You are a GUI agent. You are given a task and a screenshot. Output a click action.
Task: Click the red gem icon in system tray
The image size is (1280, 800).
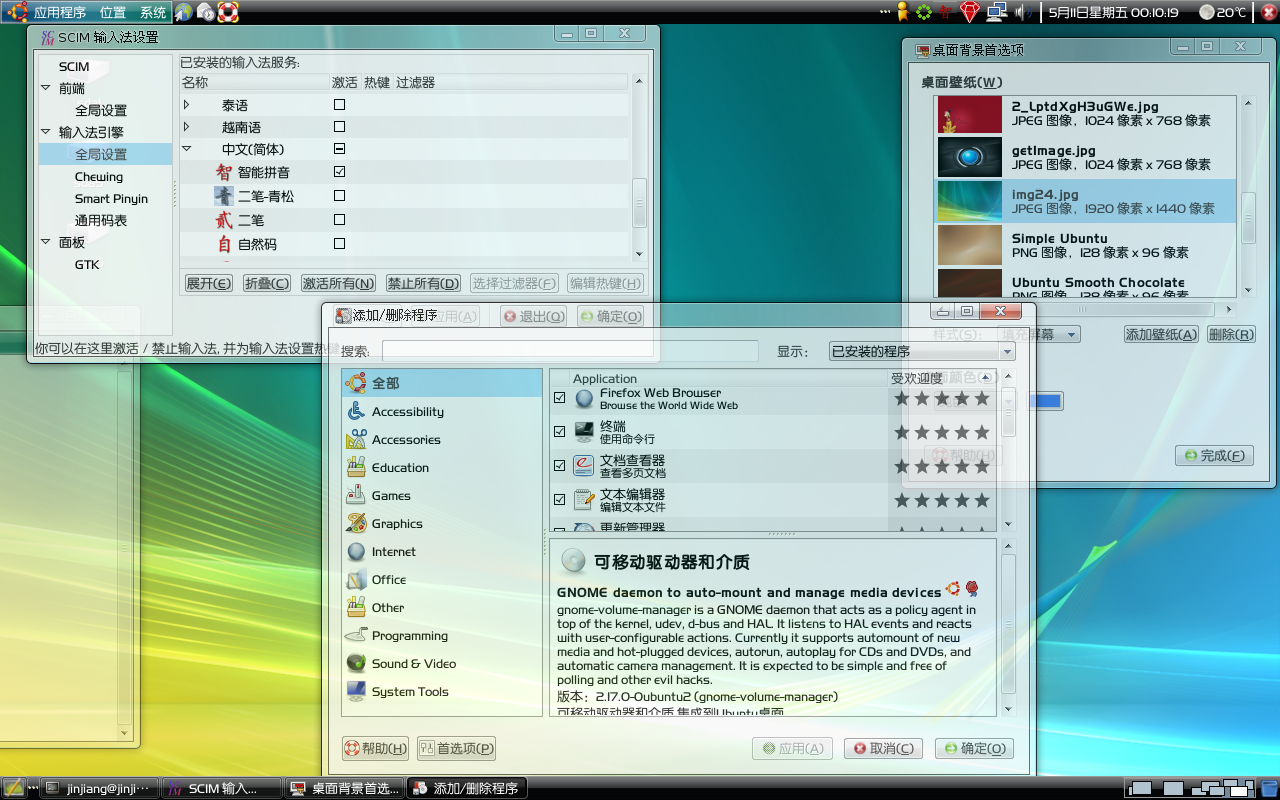[969, 12]
